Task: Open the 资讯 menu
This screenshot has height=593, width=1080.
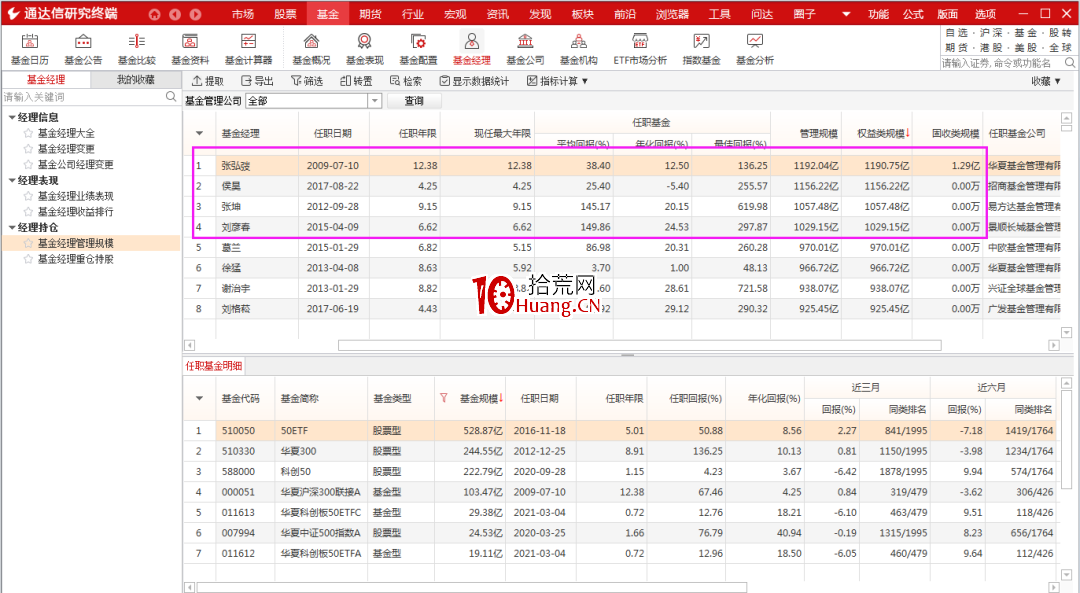Action: point(497,14)
